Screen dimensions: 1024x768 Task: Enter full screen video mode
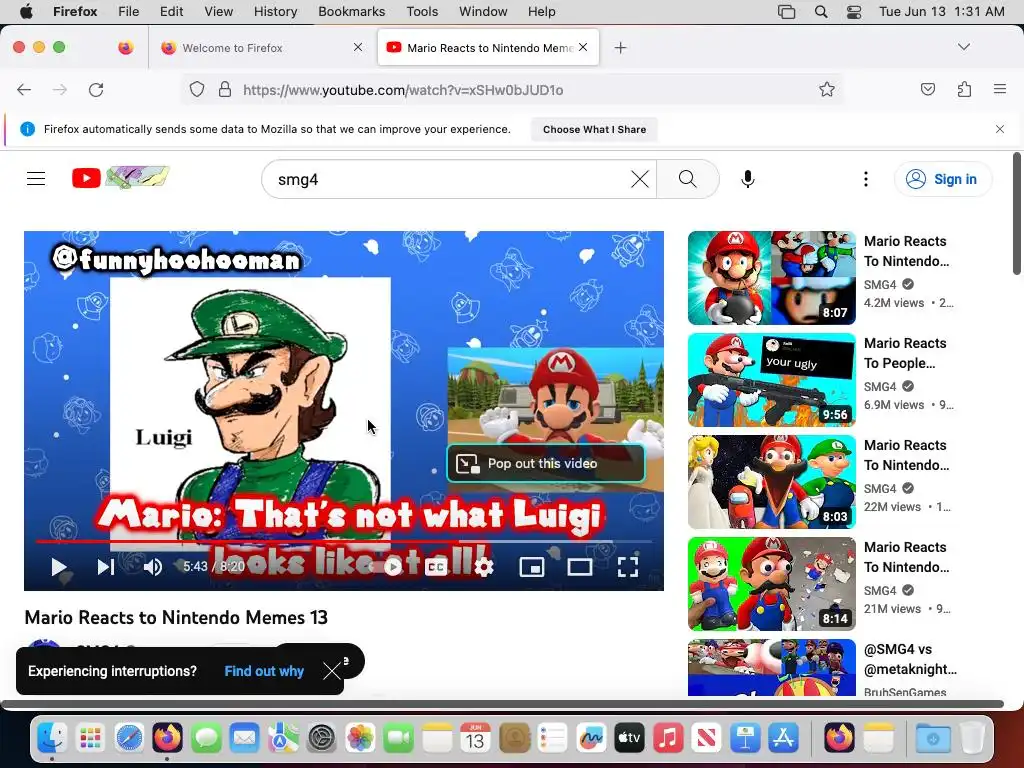click(x=628, y=567)
